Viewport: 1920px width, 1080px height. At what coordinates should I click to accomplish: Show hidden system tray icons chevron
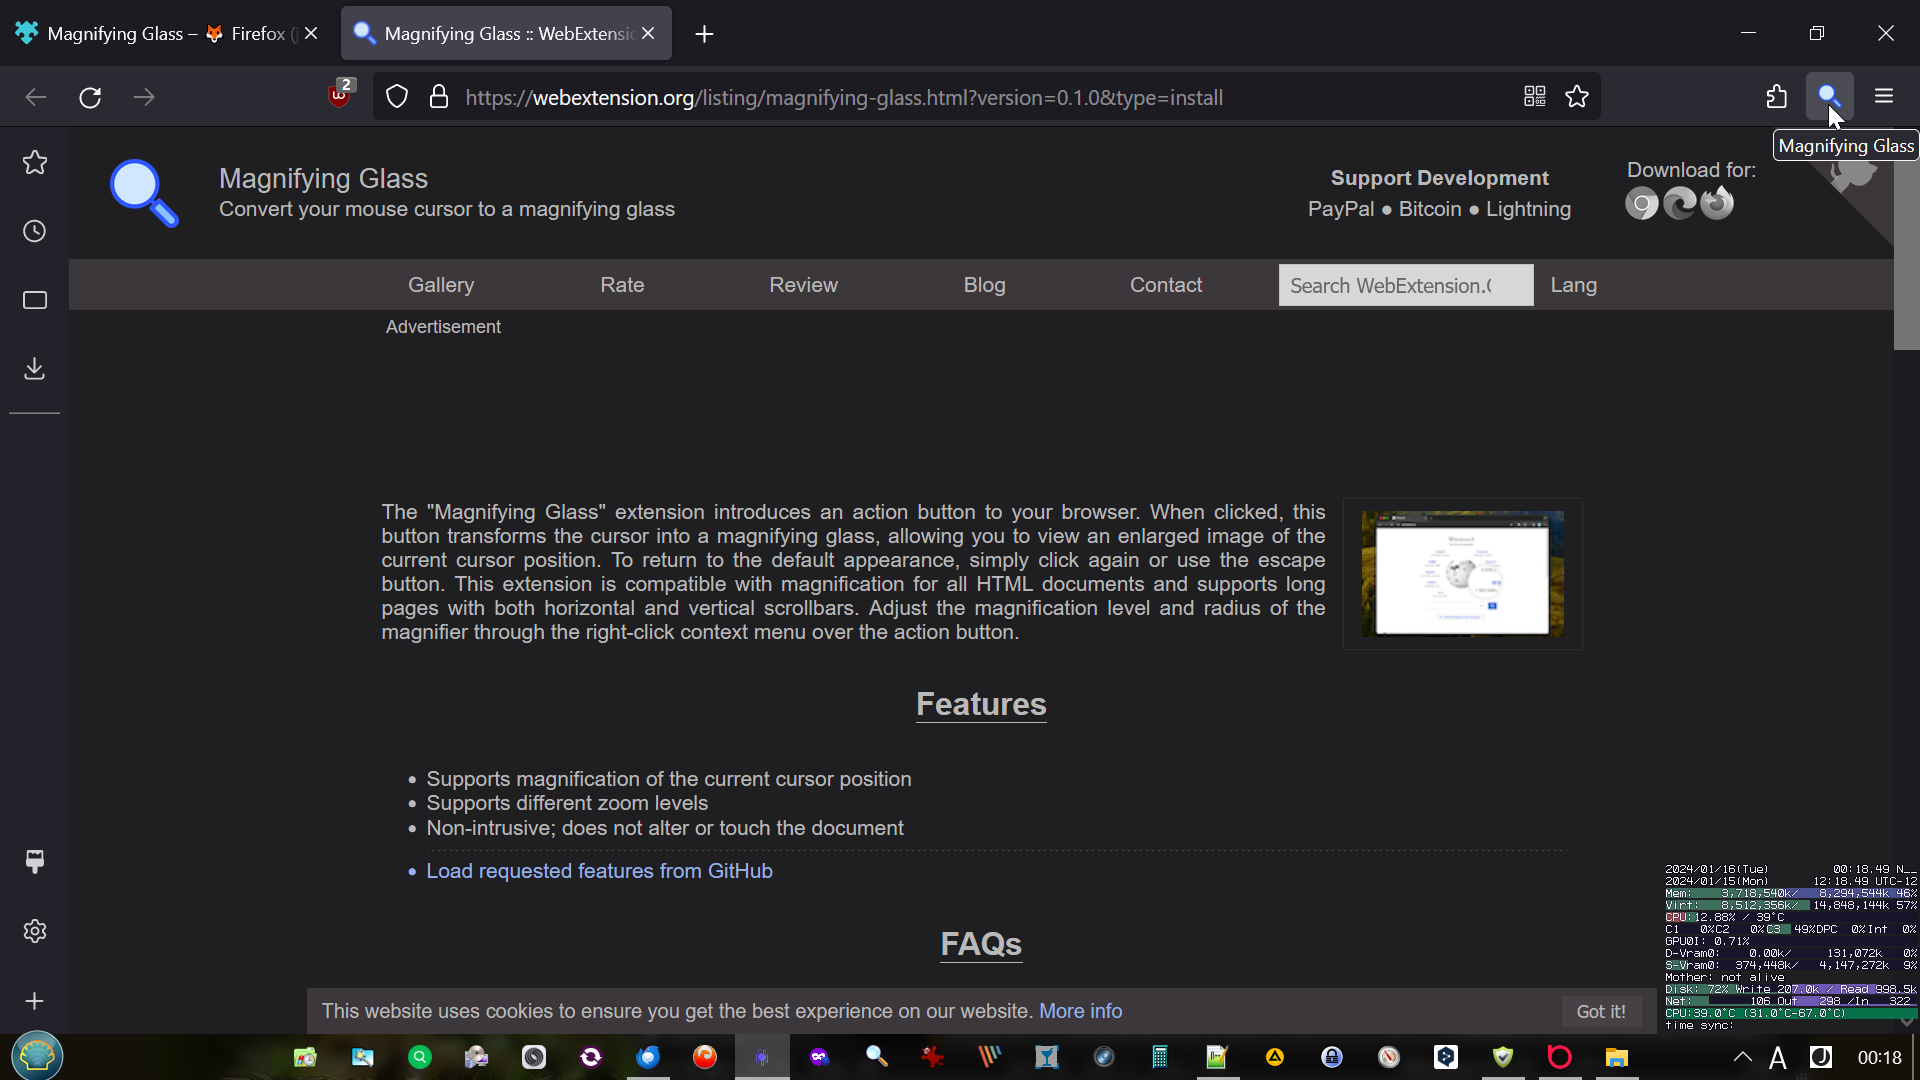tap(1742, 1057)
